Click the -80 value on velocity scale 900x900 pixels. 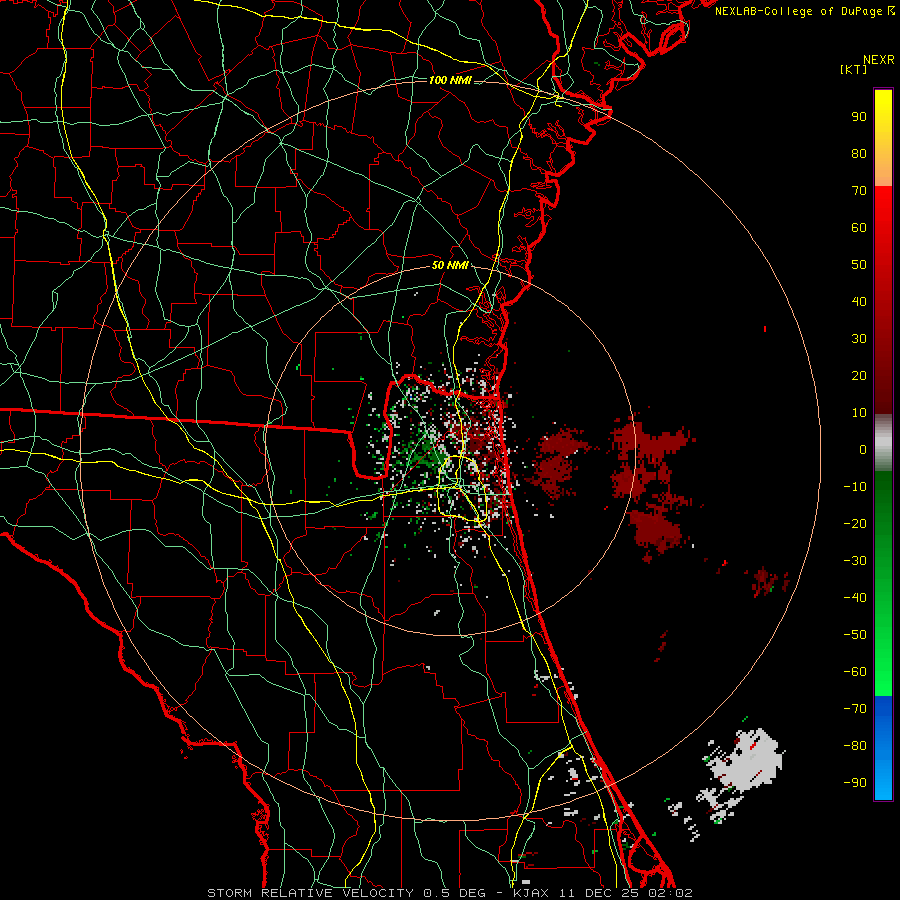855,746
